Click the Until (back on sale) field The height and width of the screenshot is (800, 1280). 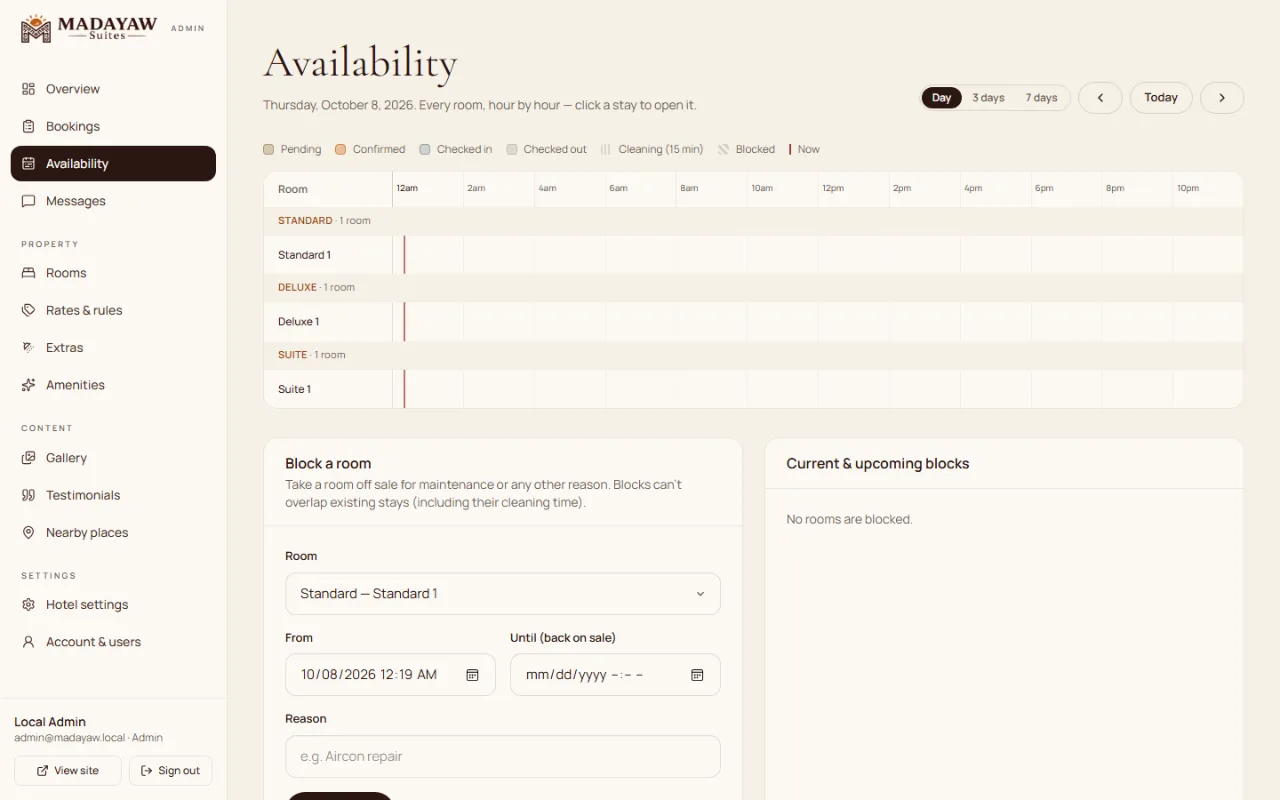(x=615, y=675)
